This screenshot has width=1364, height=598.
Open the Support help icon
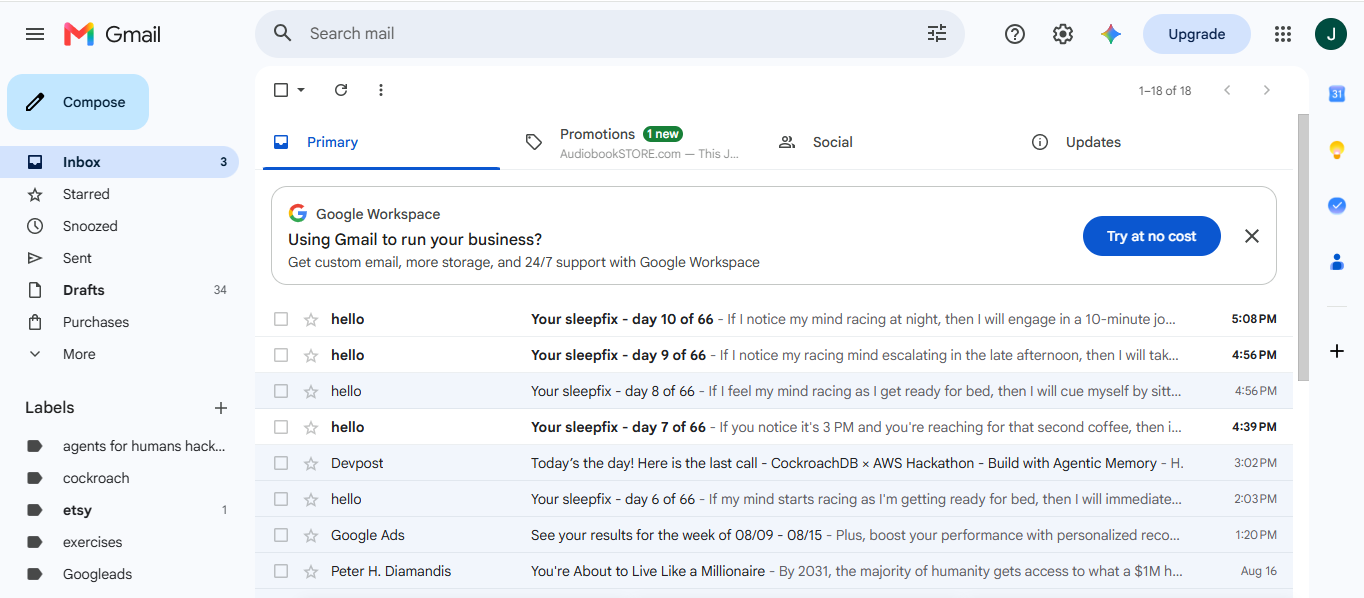pyautogui.click(x=1015, y=34)
